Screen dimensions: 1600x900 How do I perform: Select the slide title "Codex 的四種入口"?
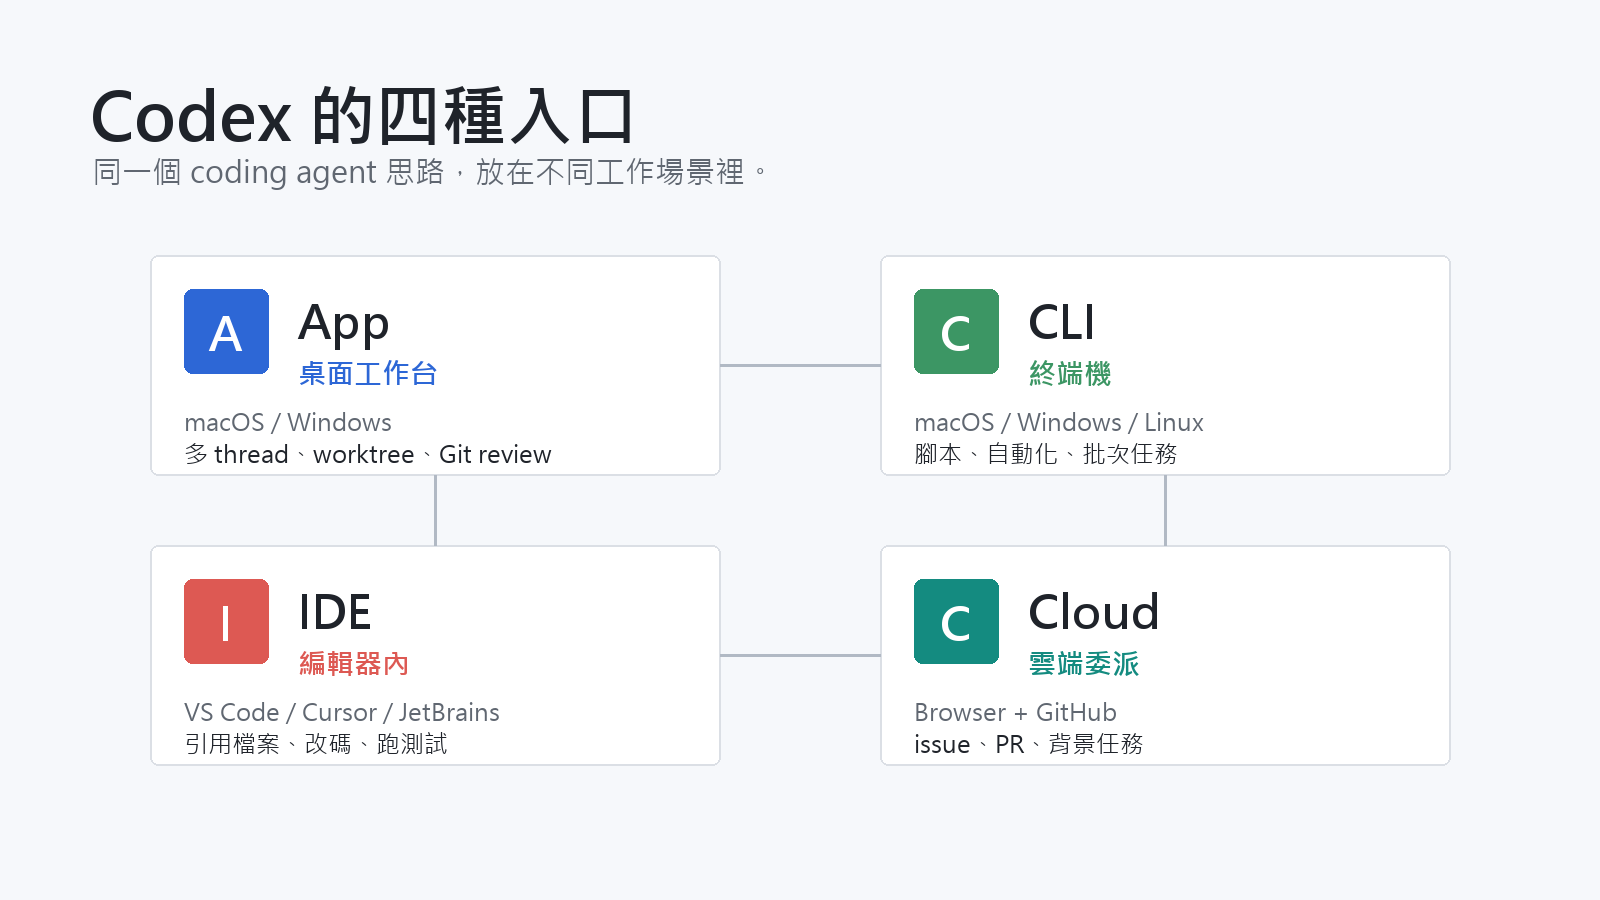363,116
